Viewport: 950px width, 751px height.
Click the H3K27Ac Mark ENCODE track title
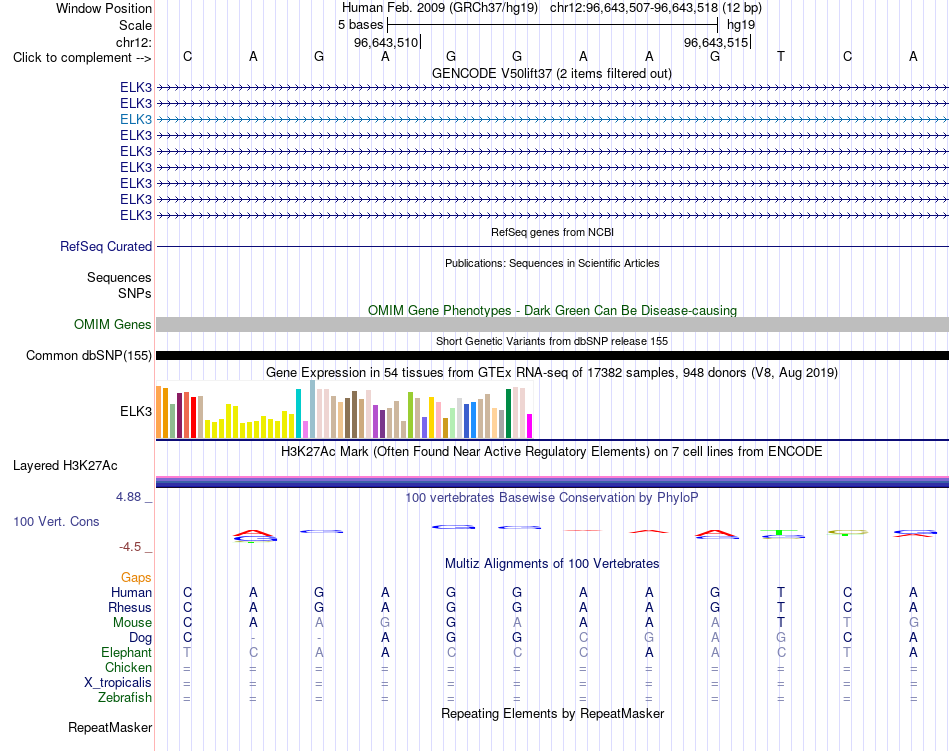[552, 452]
